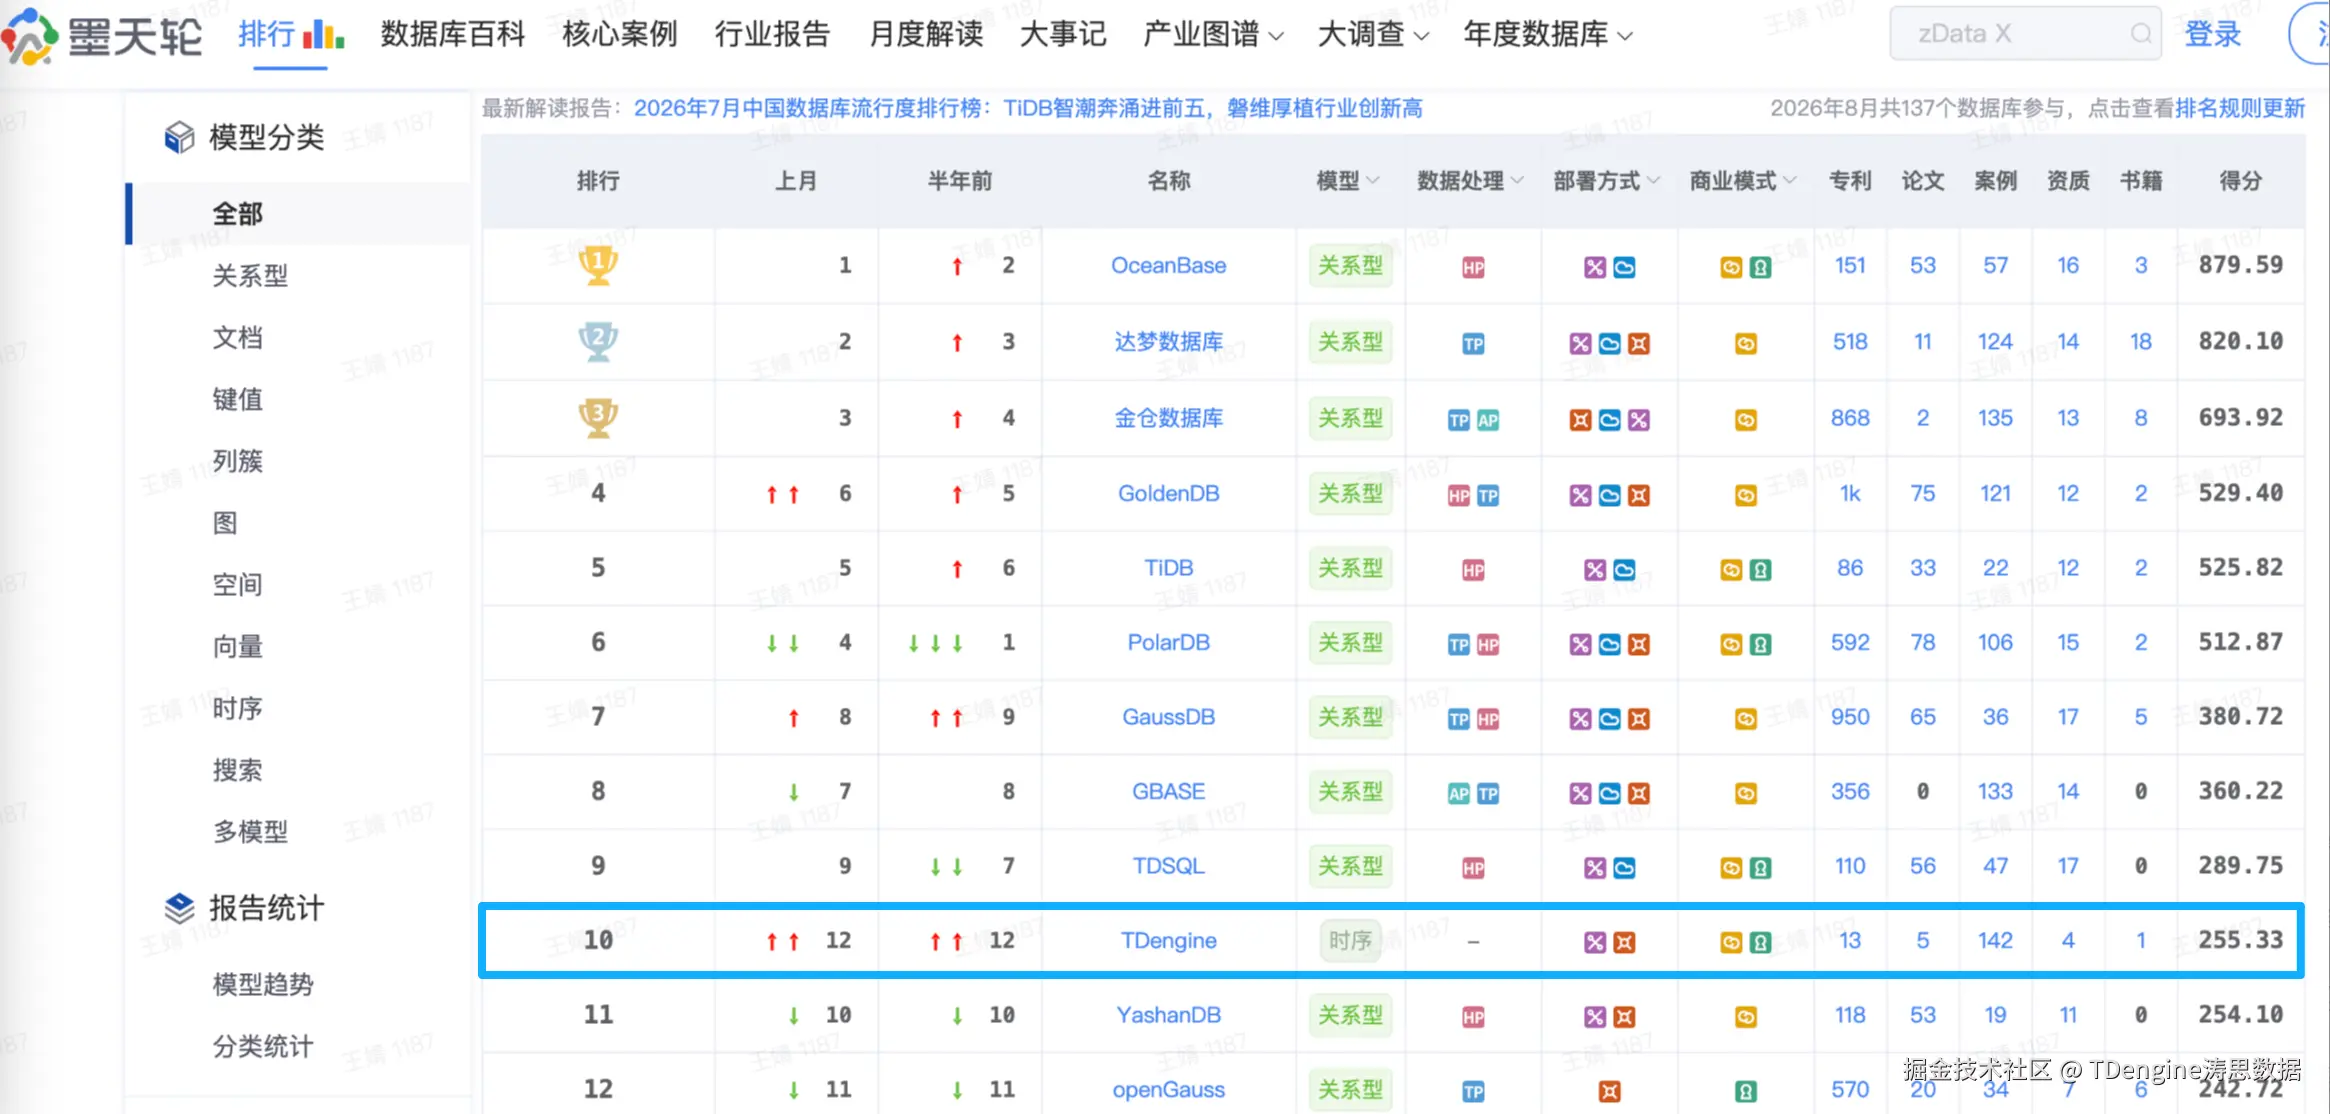Open the 大事记 menu item
Image resolution: width=2330 pixels, height=1114 pixels.
(1063, 35)
